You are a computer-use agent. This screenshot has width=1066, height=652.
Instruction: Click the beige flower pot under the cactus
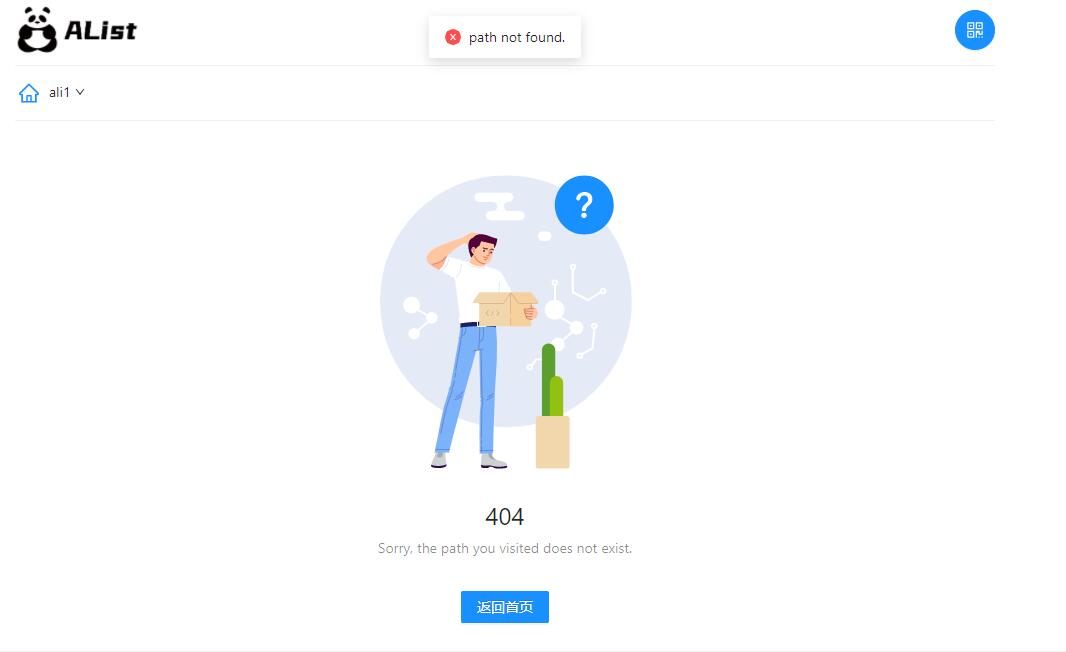(552, 442)
